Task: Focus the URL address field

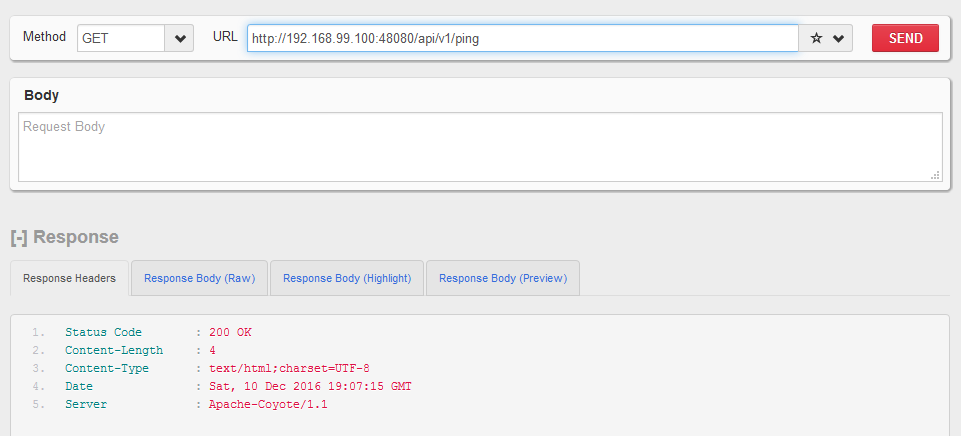Action: coord(522,38)
